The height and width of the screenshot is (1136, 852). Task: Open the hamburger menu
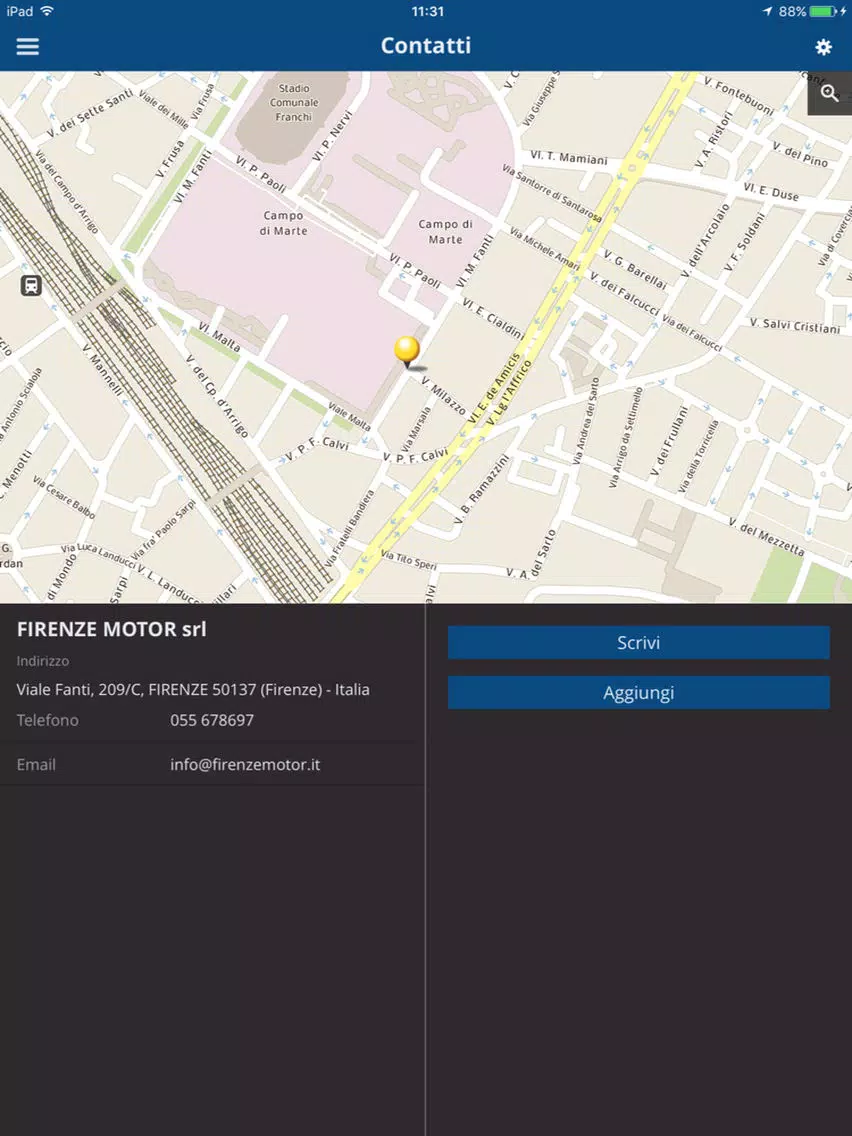coord(28,46)
